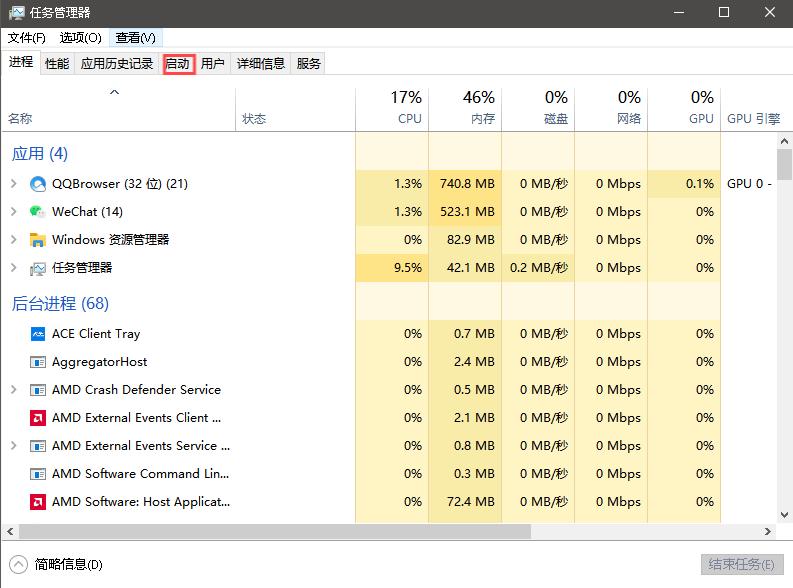793x588 pixels.
Task: Click the AggregatorHost process icon
Action: click(x=38, y=362)
